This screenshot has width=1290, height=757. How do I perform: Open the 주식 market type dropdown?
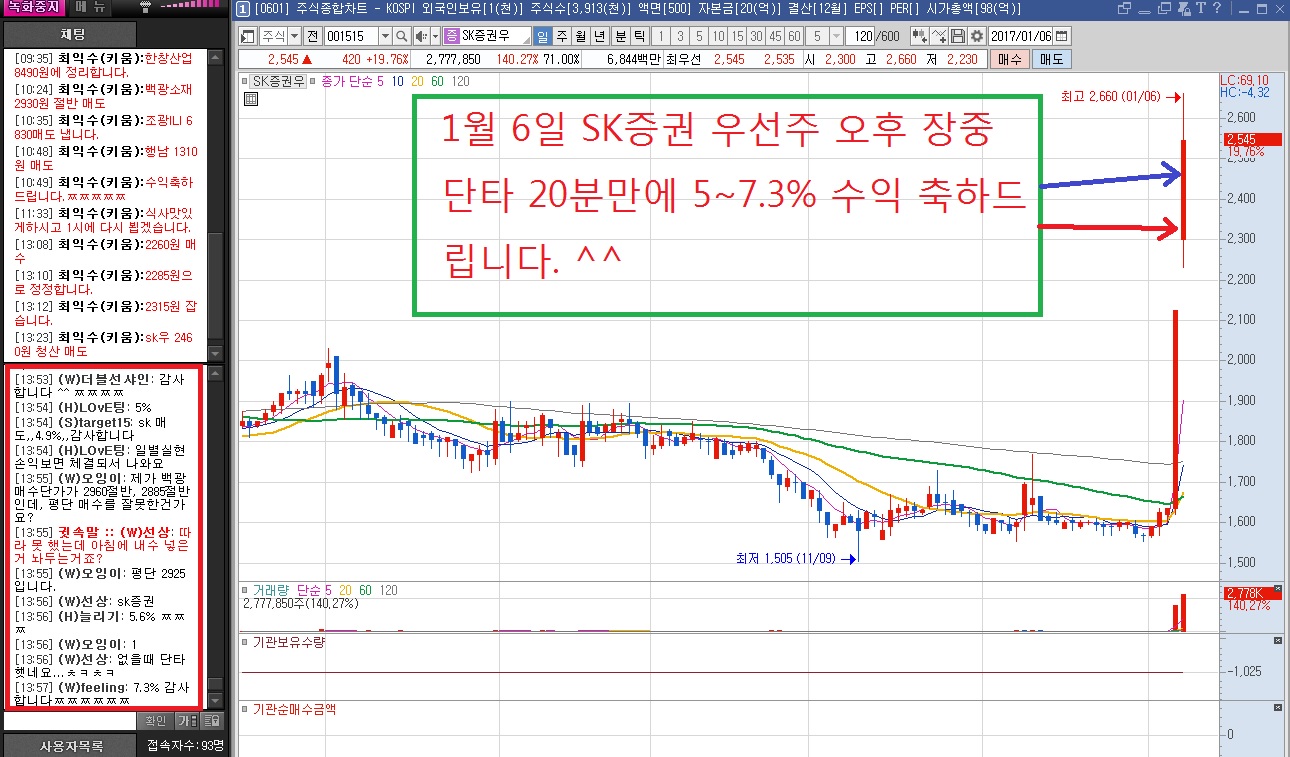[x=280, y=36]
